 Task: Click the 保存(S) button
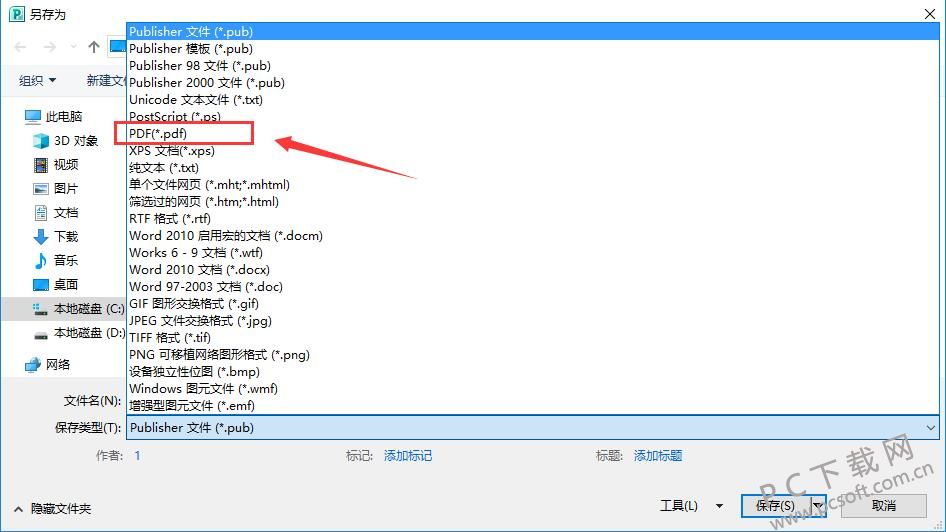coord(776,505)
